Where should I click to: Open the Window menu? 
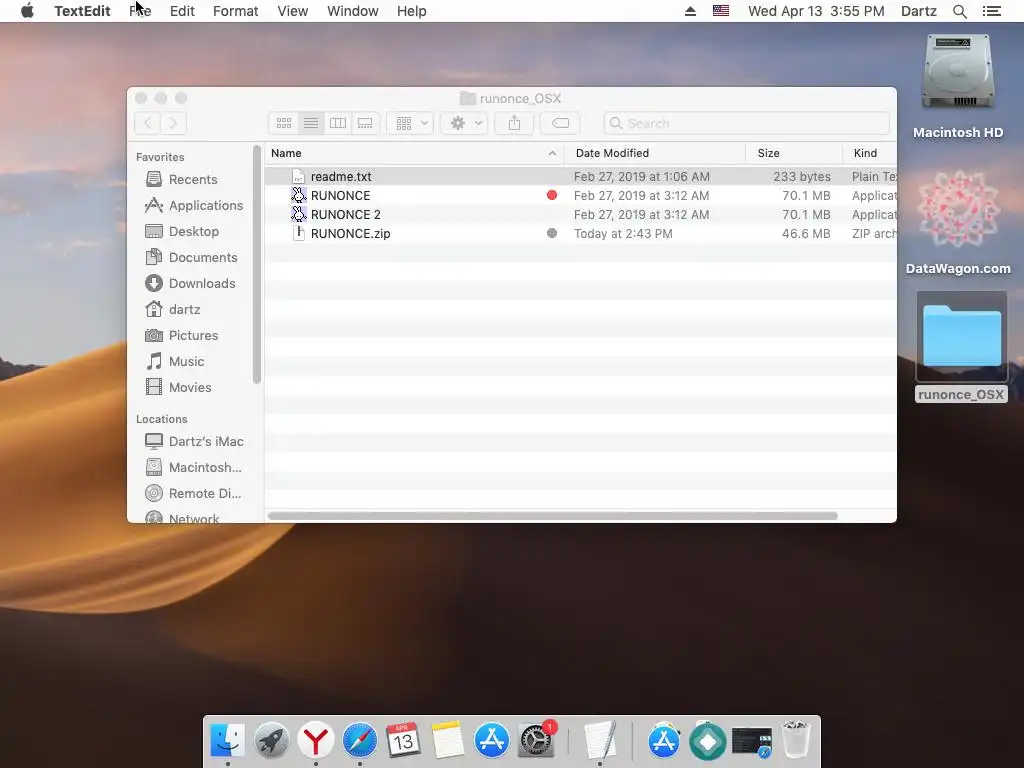pyautogui.click(x=353, y=11)
